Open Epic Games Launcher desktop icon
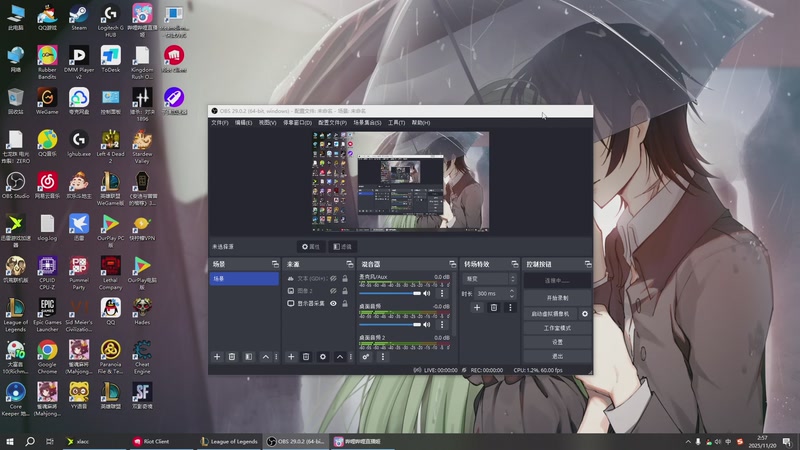The width and height of the screenshot is (800, 450). pyautogui.click(x=47, y=315)
